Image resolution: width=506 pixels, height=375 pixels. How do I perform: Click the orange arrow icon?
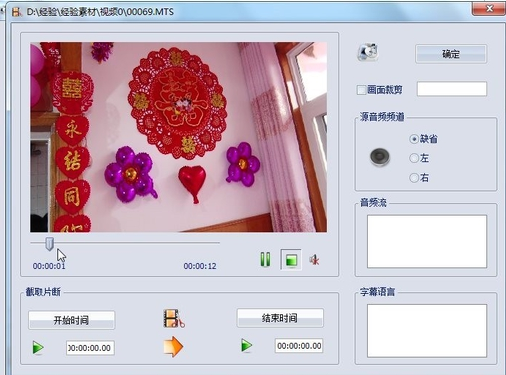point(173,347)
